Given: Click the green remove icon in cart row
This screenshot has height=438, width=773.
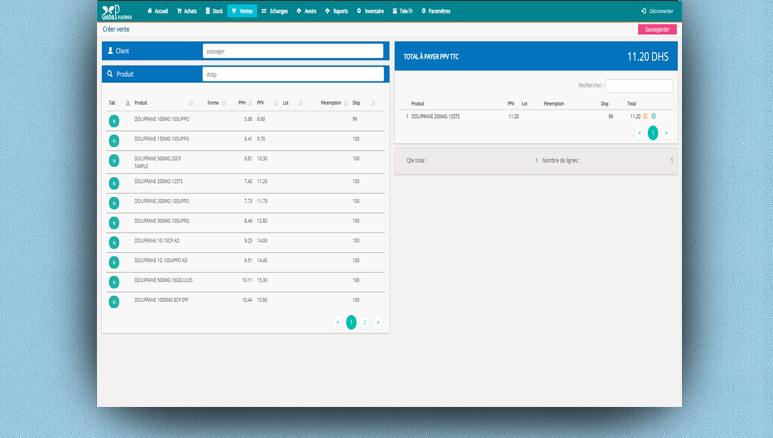Looking at the screenshot, I should pos(654,117).
